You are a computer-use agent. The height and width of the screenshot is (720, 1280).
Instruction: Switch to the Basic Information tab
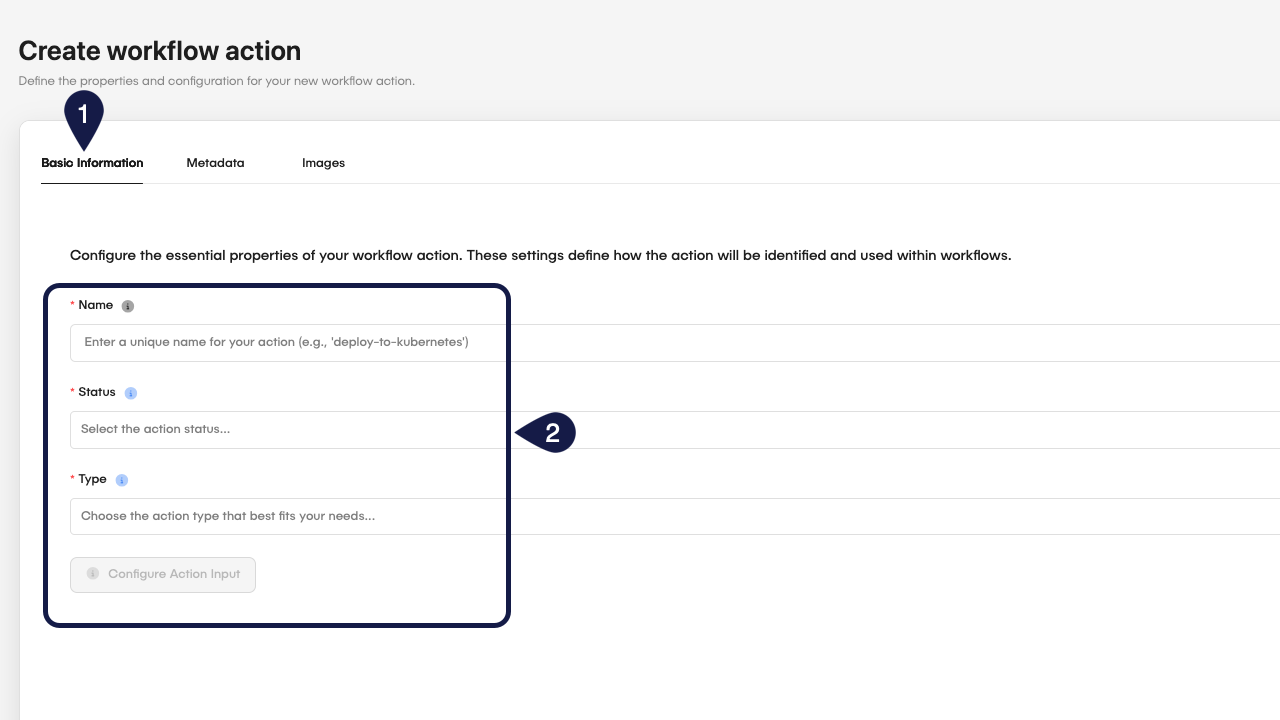(x=92, y=163)
